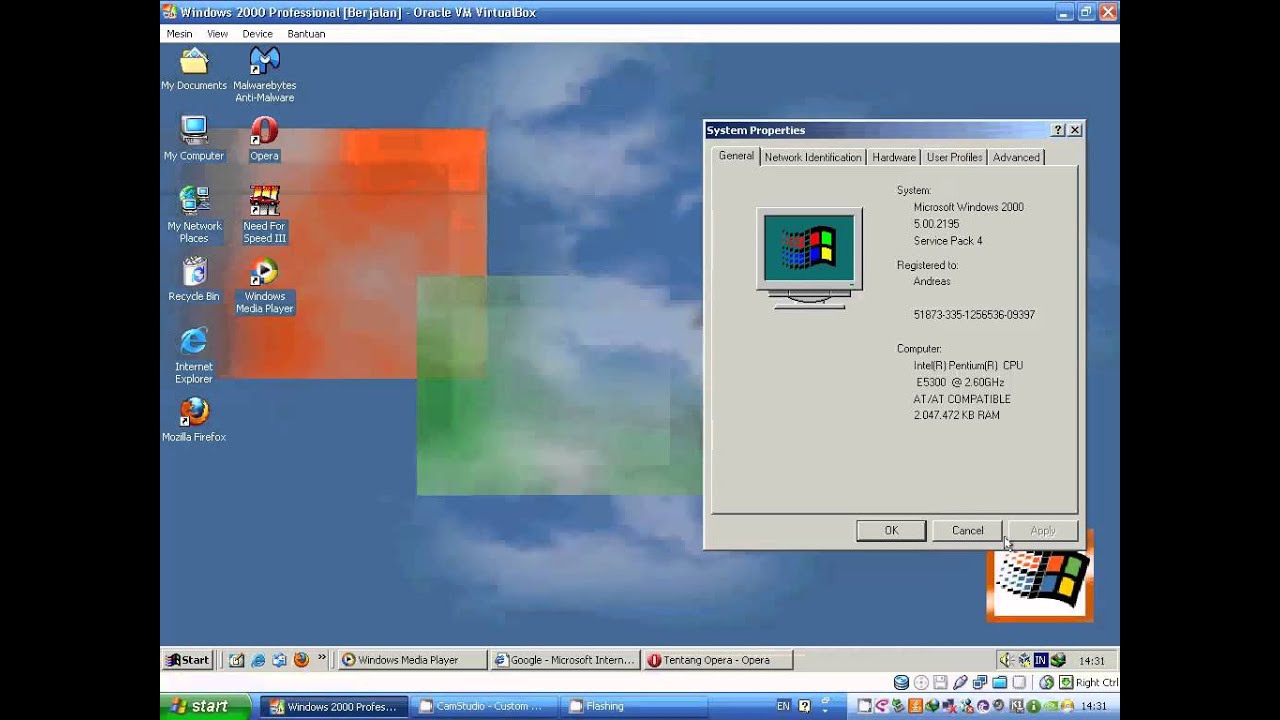
Task: Click help question mark on language bar
Action: (804, 706)
